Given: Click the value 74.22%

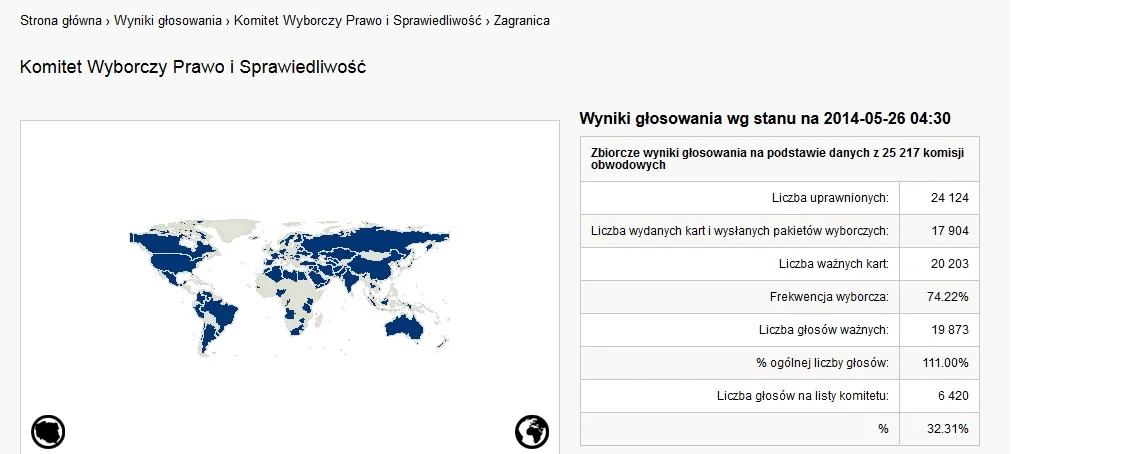Looking at the screenshot, I should (947, 297).
